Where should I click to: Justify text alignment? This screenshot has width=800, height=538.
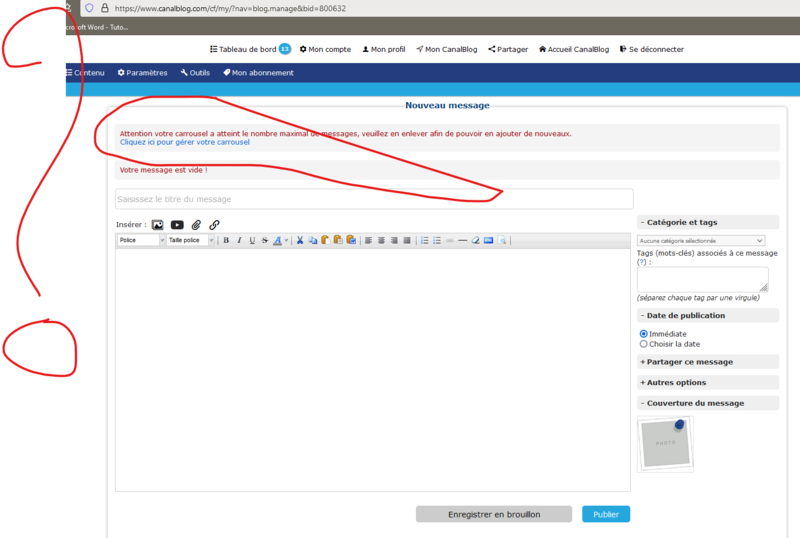click(x=407, y=240)
